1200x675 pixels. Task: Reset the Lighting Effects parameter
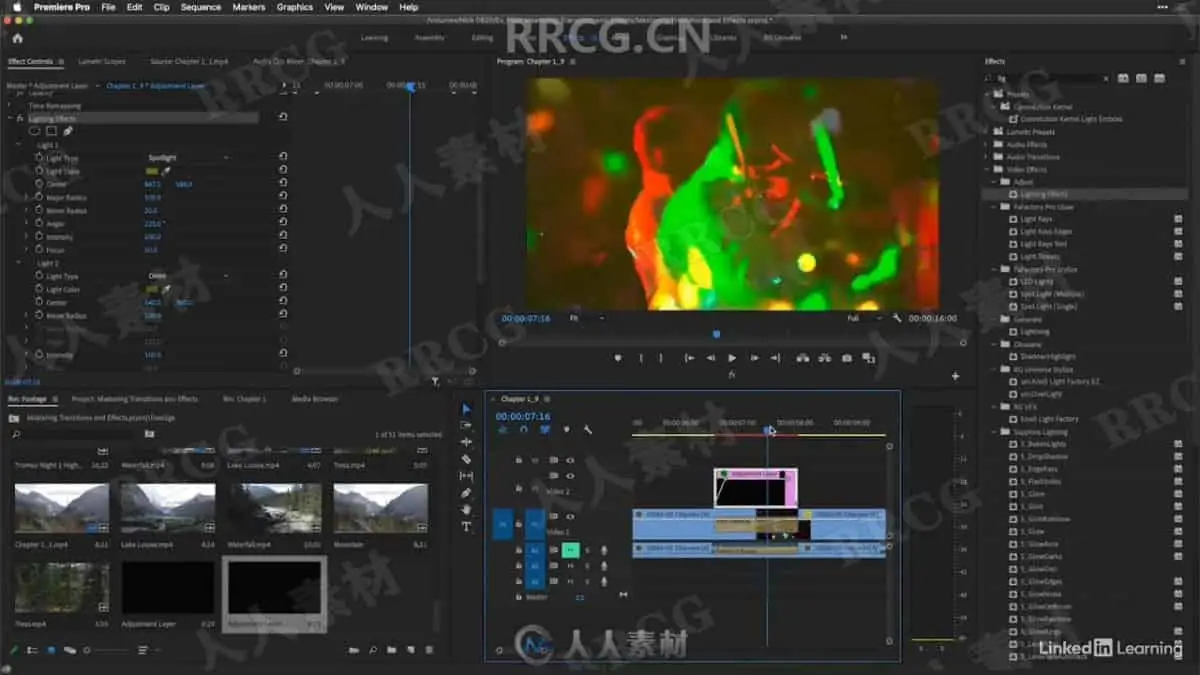pos(283,118)
